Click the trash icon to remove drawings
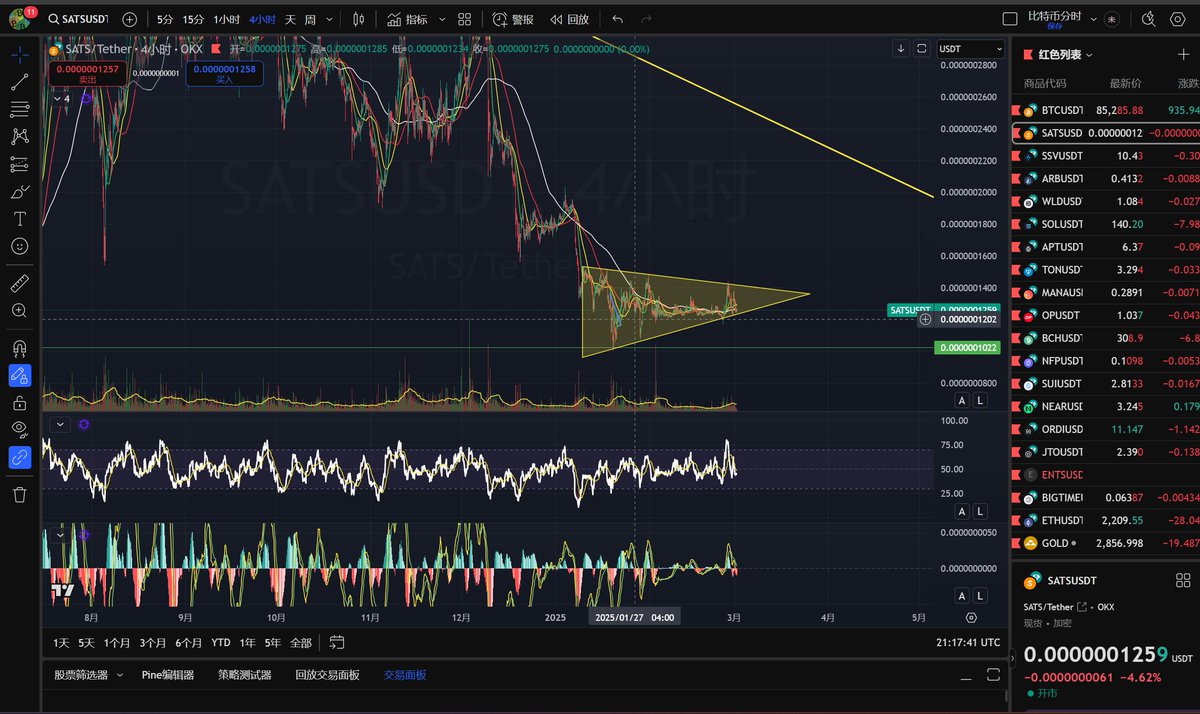The width and height of the screenshot is (1200, 714). pyautogui.click(x=19, y=494)
